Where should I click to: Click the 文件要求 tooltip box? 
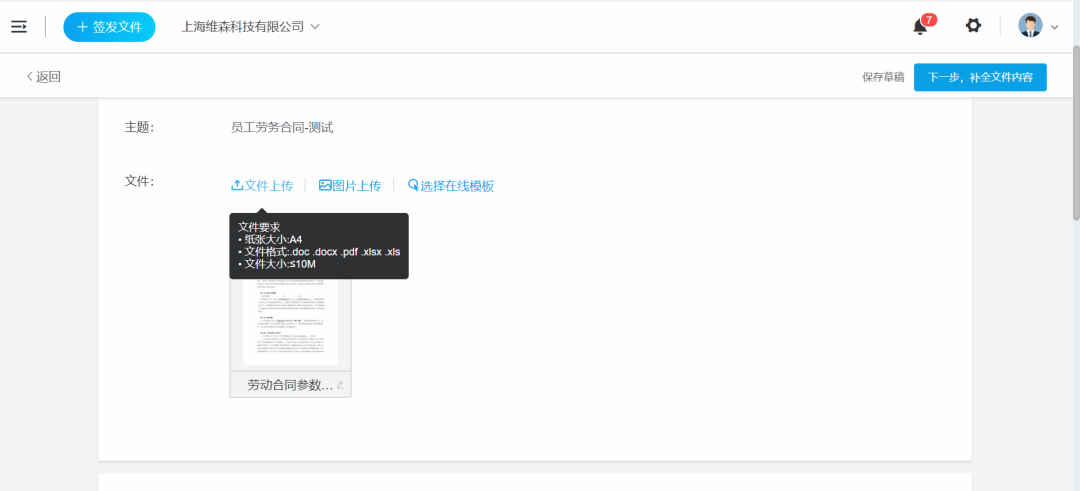click(318, 245)
